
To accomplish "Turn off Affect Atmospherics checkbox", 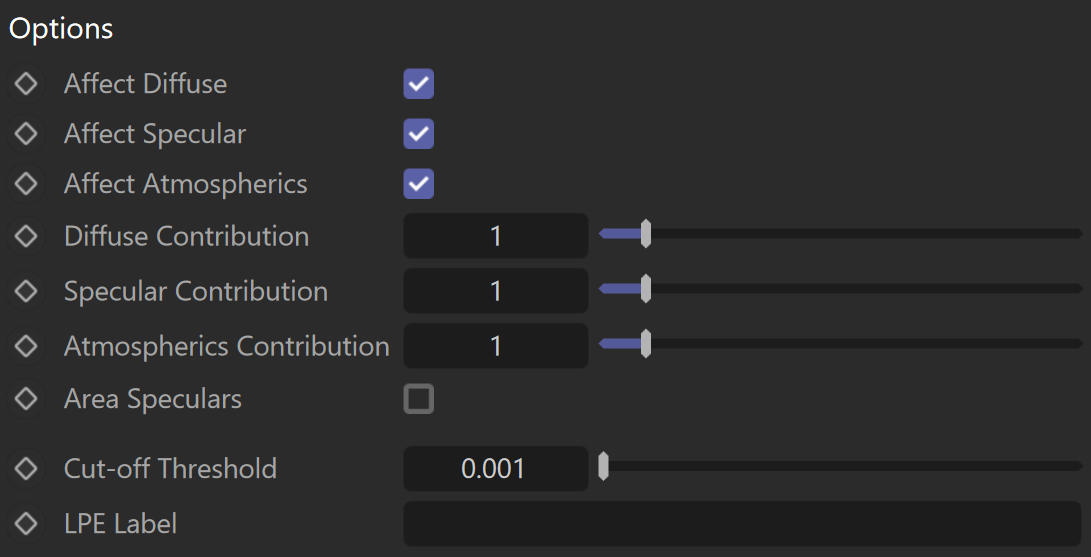I will point(419,184).
